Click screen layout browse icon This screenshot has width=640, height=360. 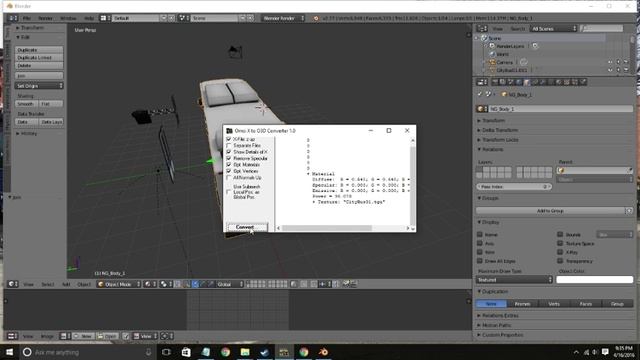click(x=104, y=18)
